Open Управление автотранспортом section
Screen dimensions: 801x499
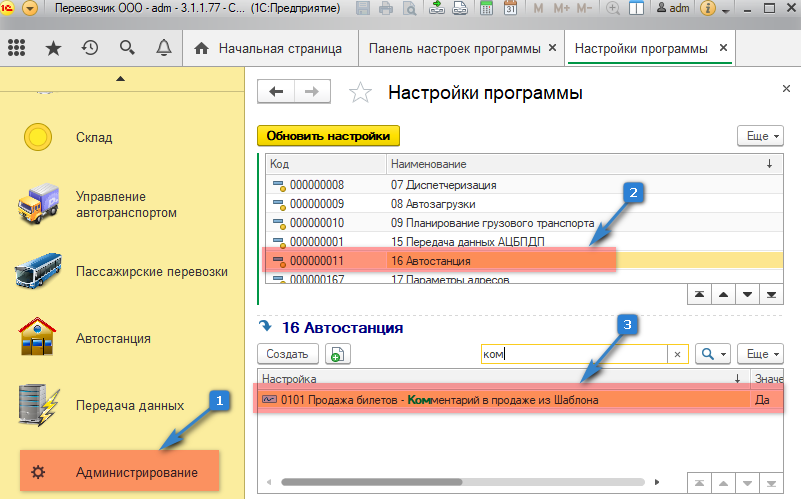click(x=126, y=205)
